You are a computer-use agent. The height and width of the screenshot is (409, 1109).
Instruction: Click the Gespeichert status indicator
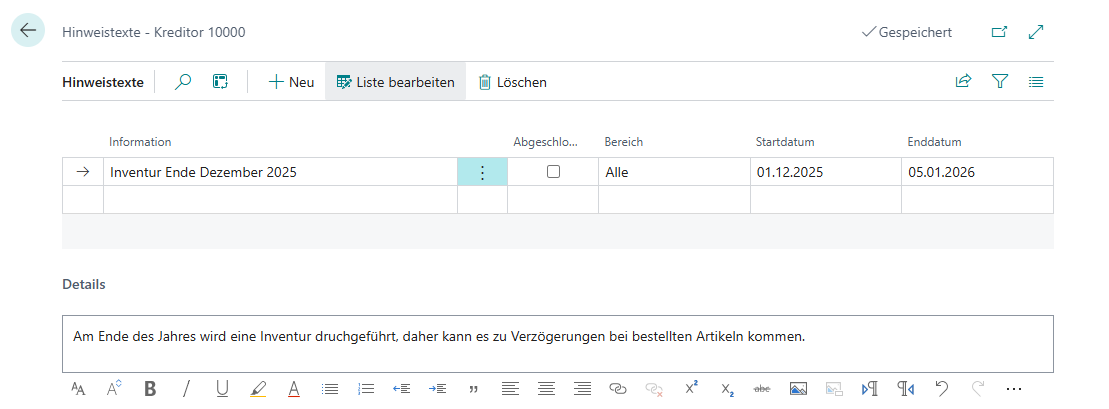pyautogui.click(x=907, y=33)
